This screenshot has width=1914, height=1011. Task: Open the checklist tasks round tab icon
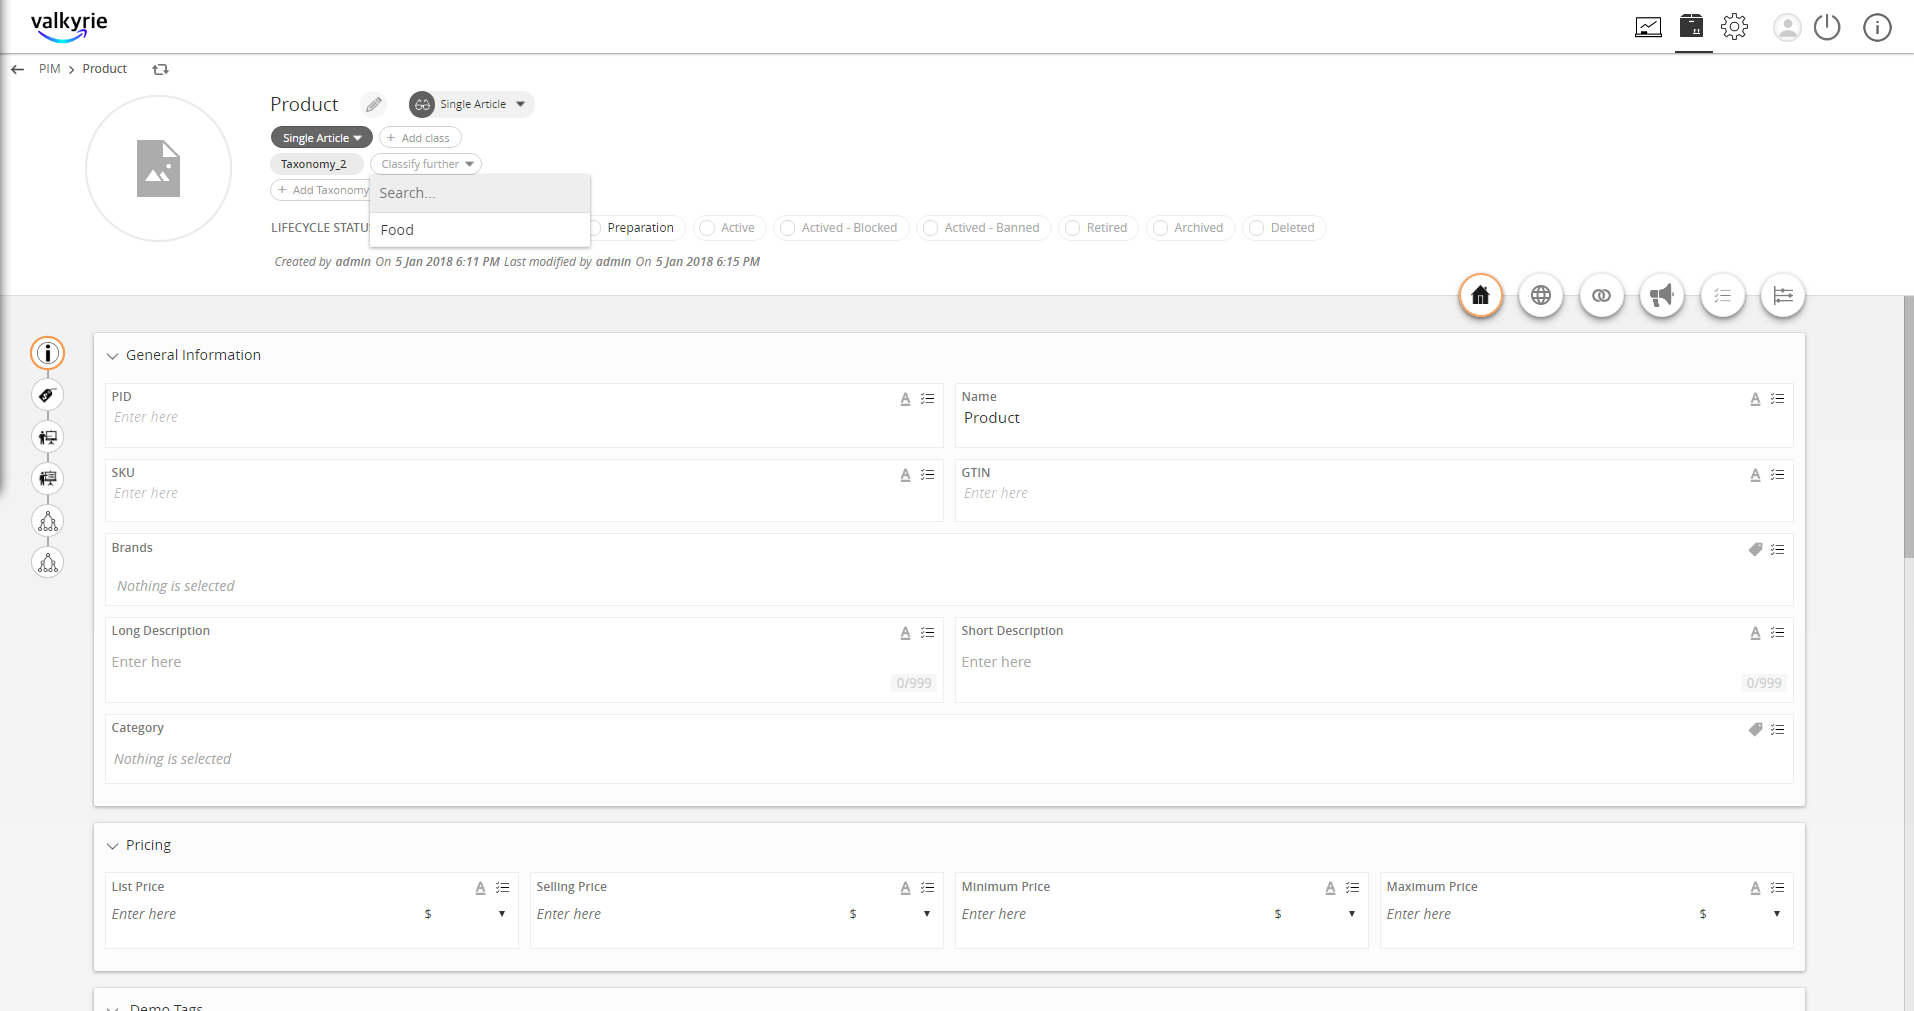pos(1723,295)
